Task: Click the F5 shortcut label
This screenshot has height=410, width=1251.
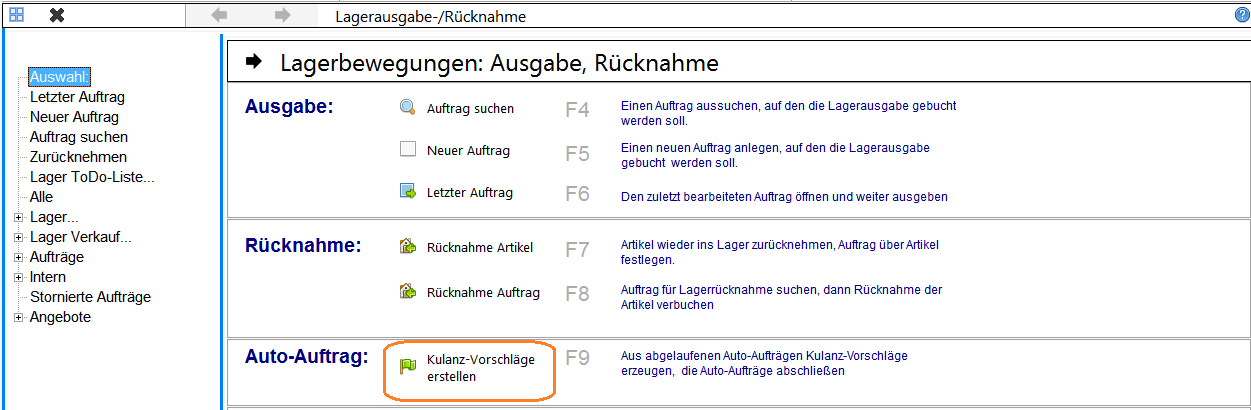Action: [x=577, y=153]
